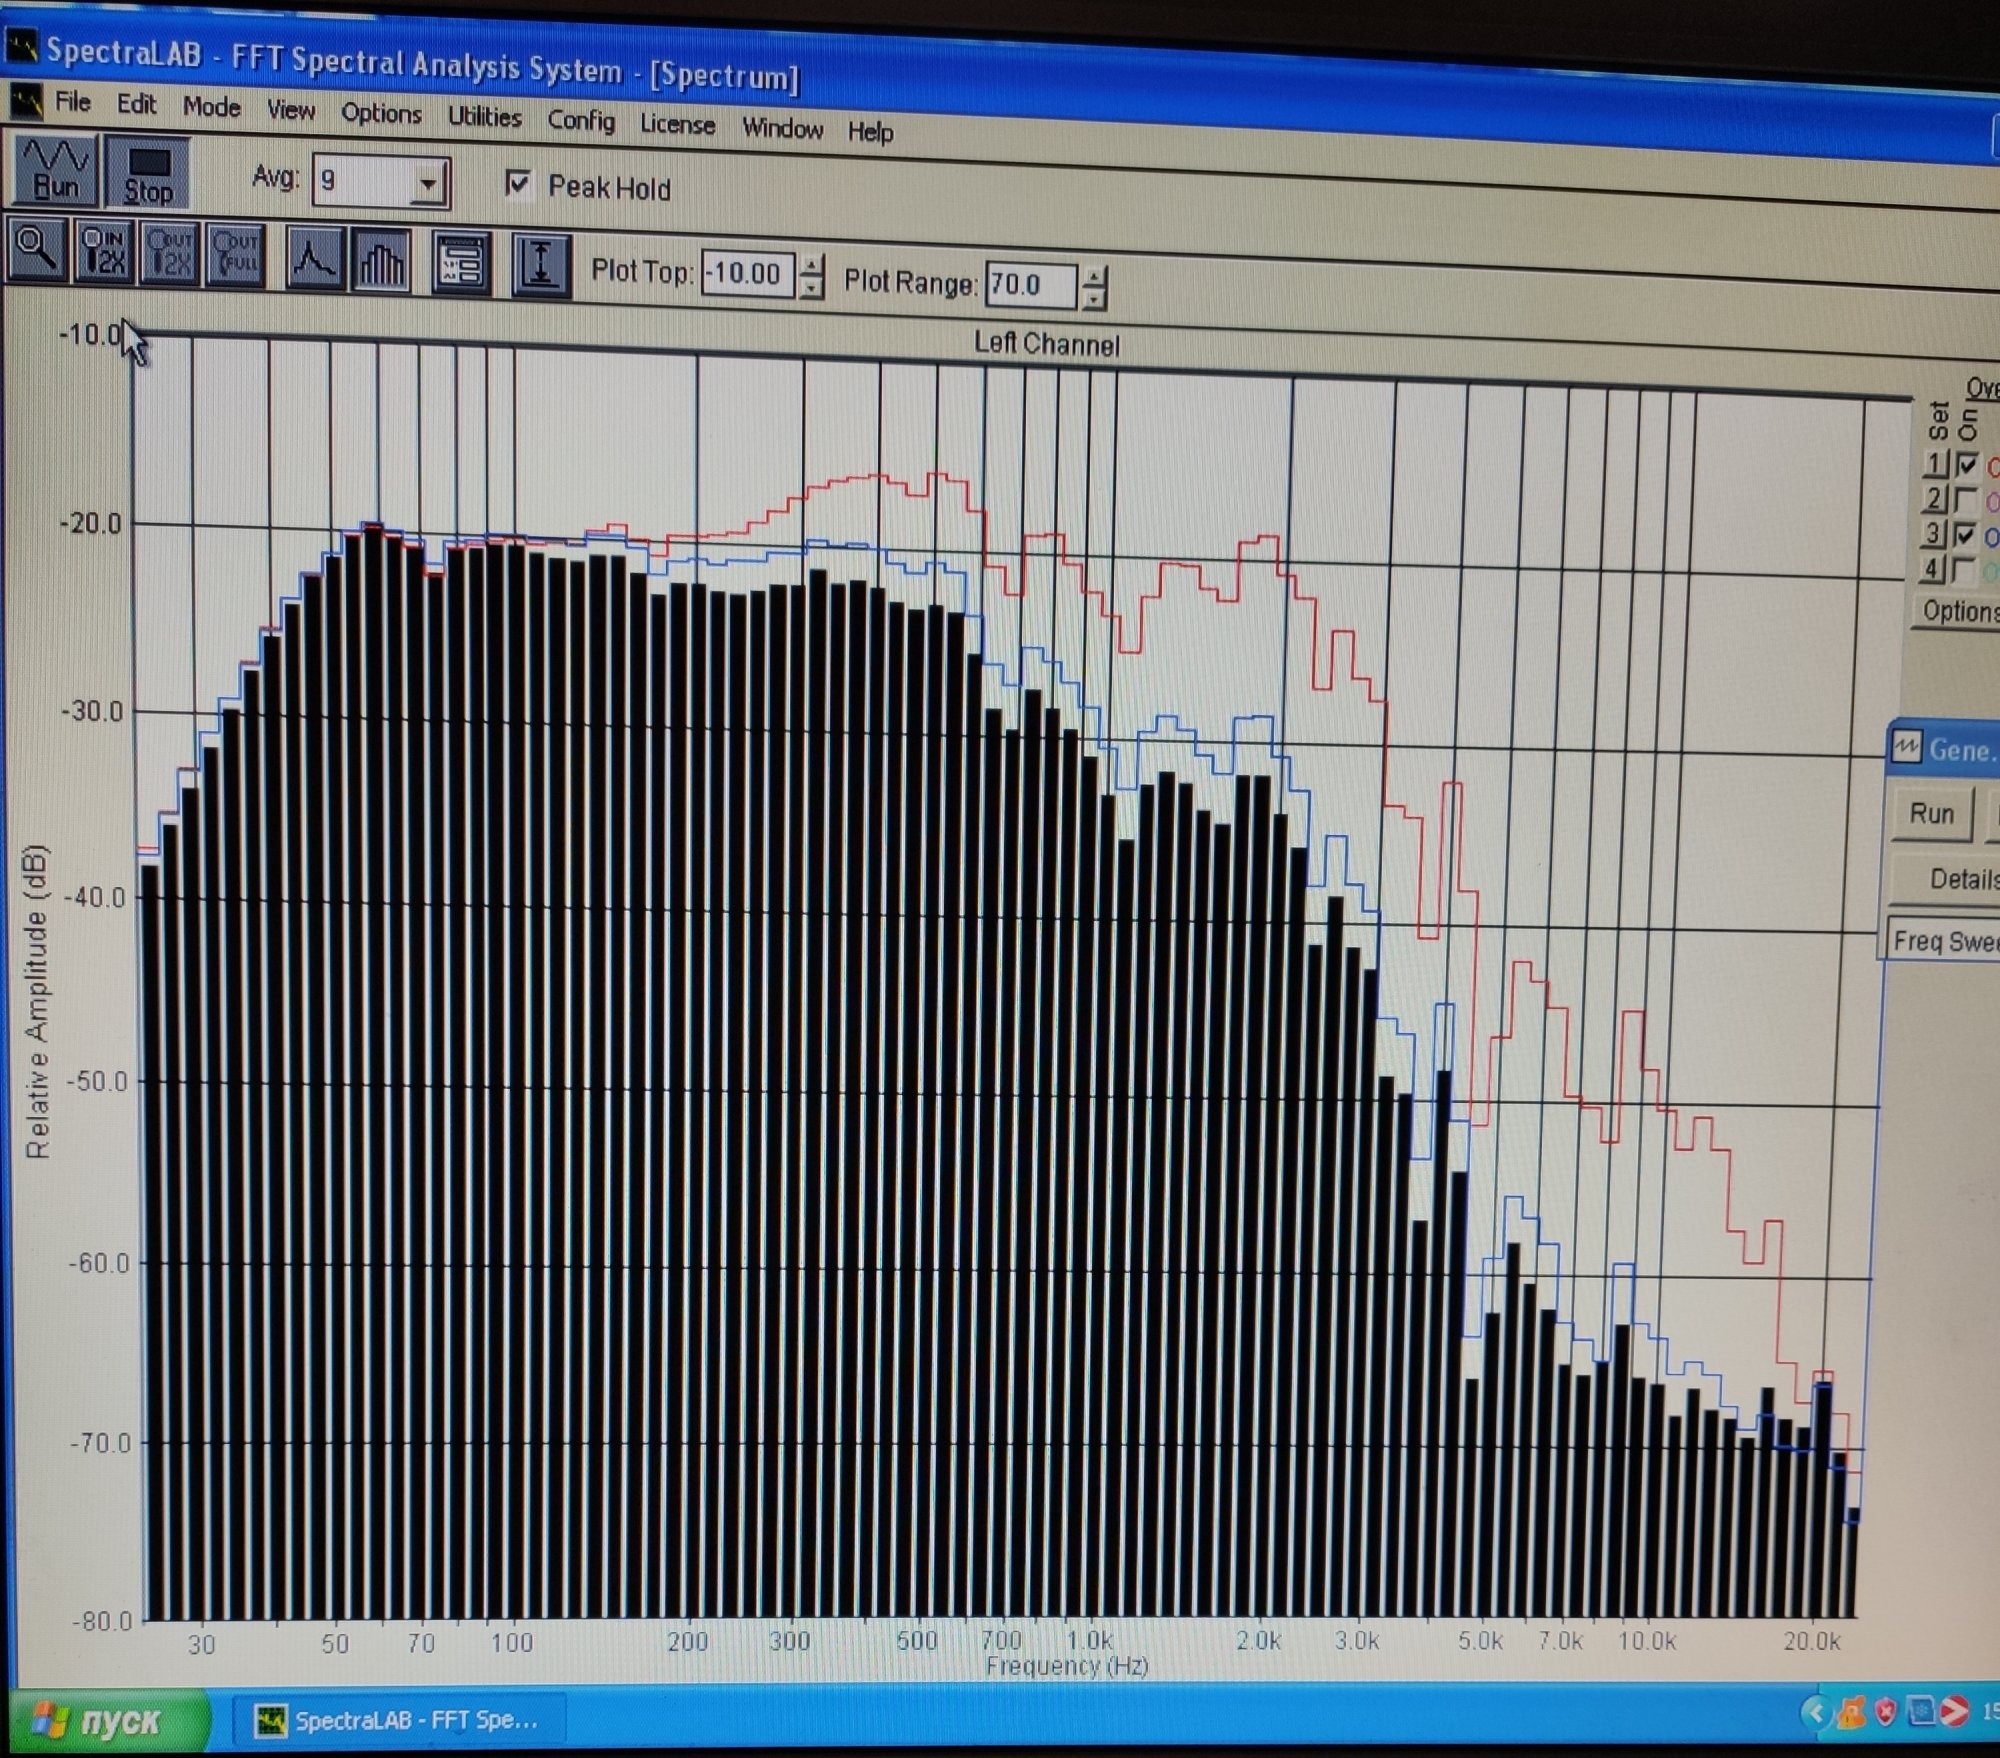Screen dimensions: 2000x1758
Task: Open the Avg dropdown list
Action: click(x=428, y=185)
